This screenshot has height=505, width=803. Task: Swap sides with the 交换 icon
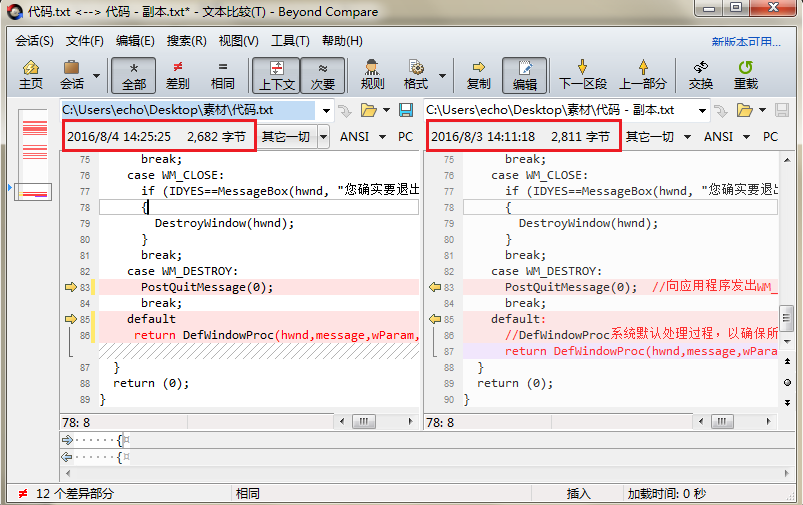(x=701, y=75)
